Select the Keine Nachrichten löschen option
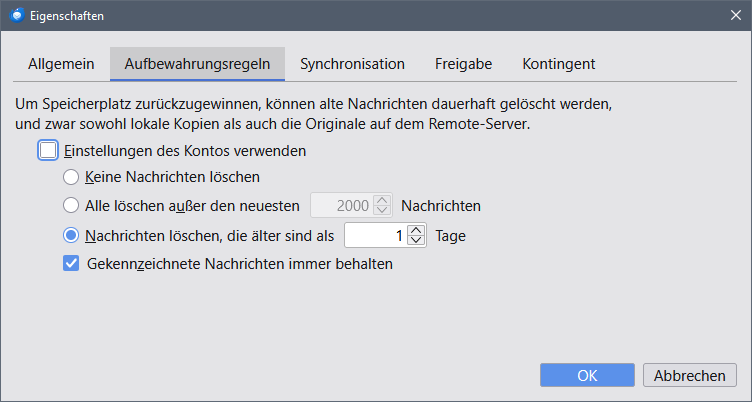This screenshot has height=402, width=752. coord(71,178)
